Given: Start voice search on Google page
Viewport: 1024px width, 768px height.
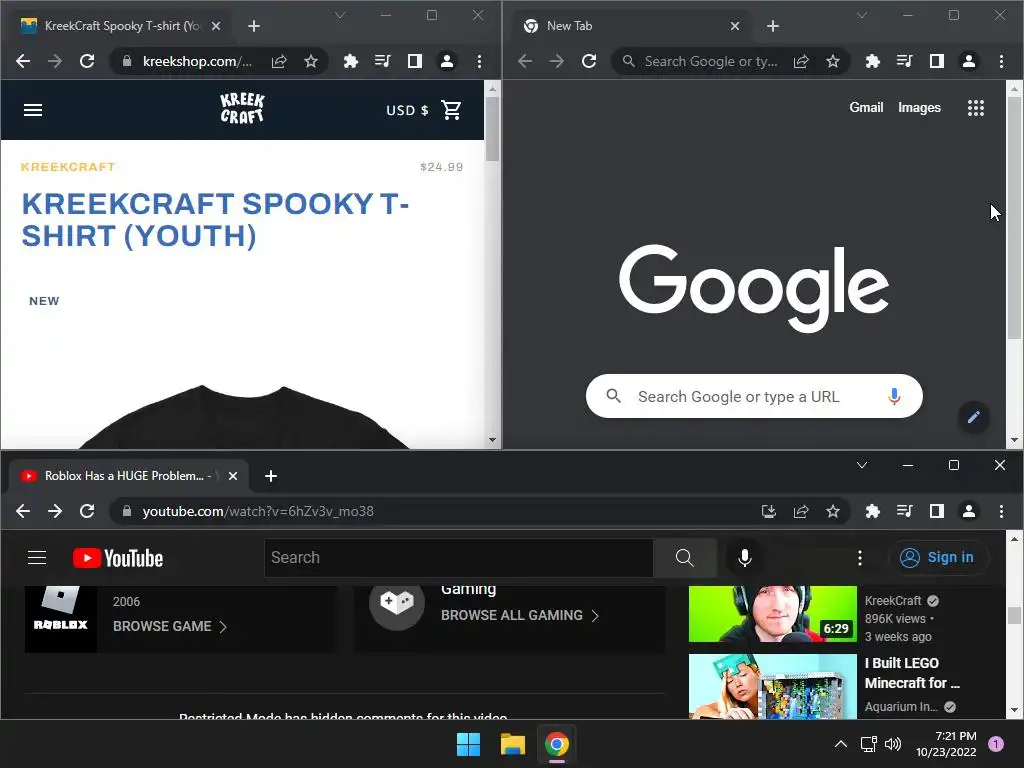Looking at the screenshot, I should pyautogui.click(x=894, y=396).
